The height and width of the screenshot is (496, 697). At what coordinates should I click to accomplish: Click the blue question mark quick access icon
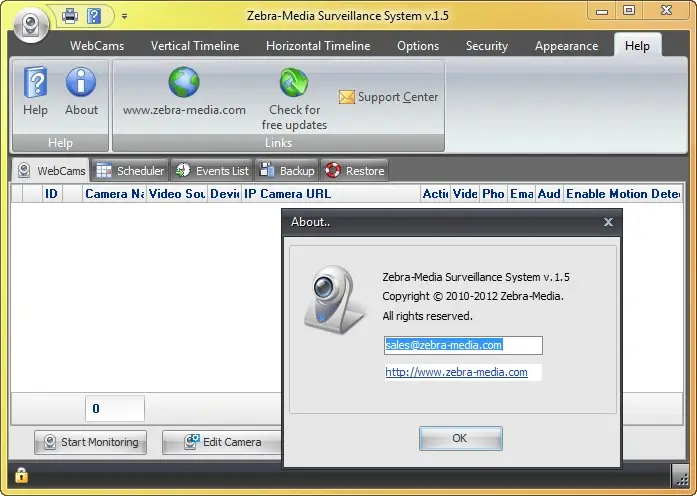click(94, 16)
